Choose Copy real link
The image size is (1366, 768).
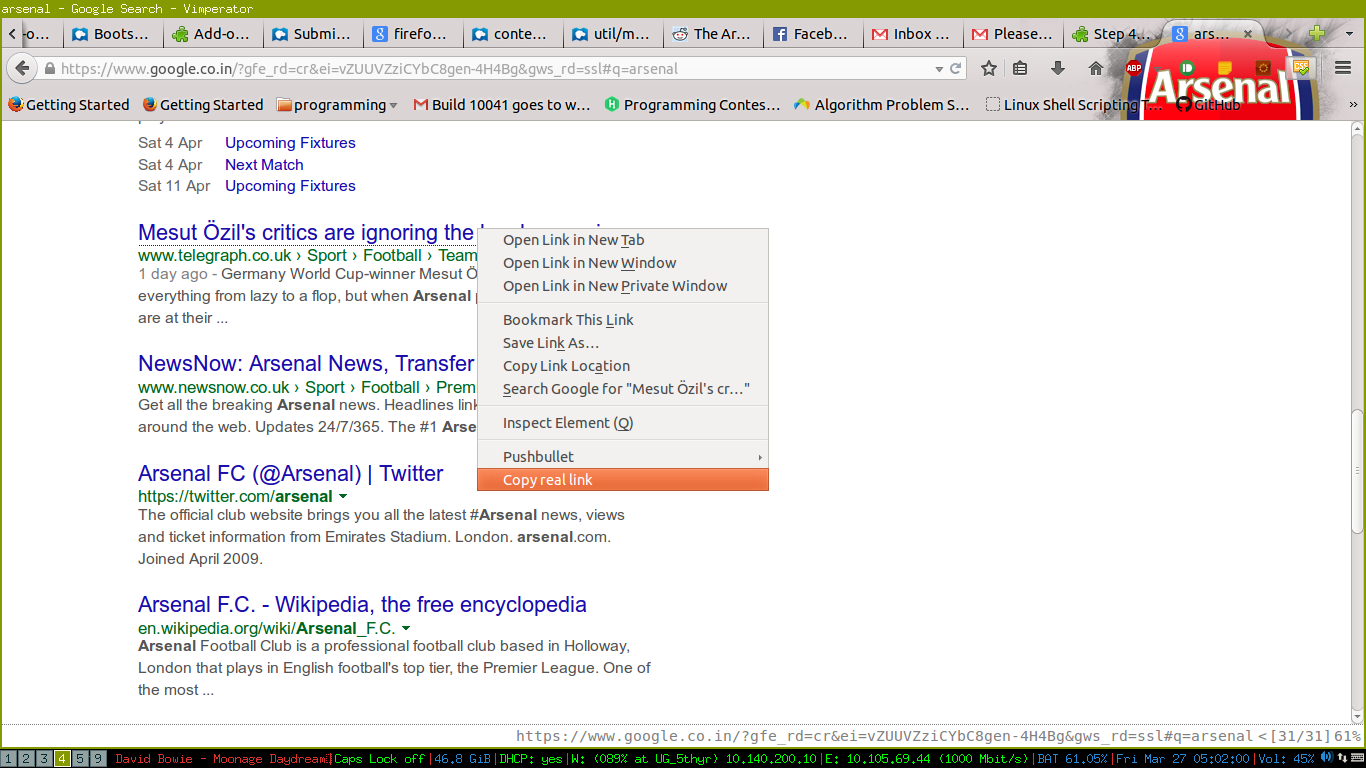[x=623, y=480]
